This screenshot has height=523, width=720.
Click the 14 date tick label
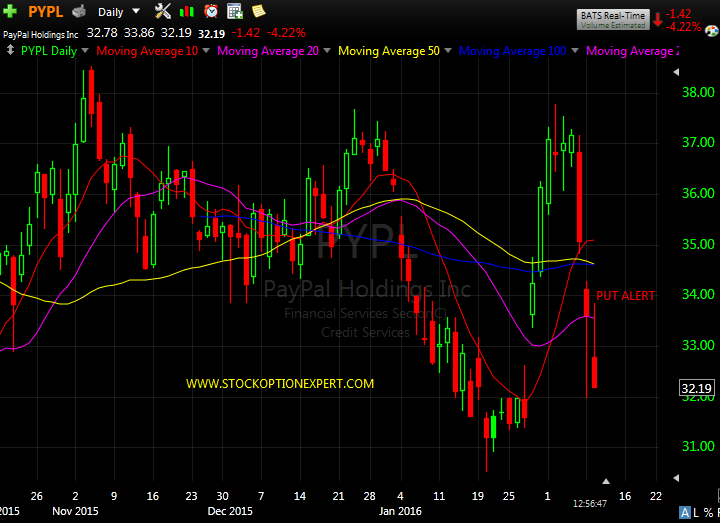coord(299,496)
